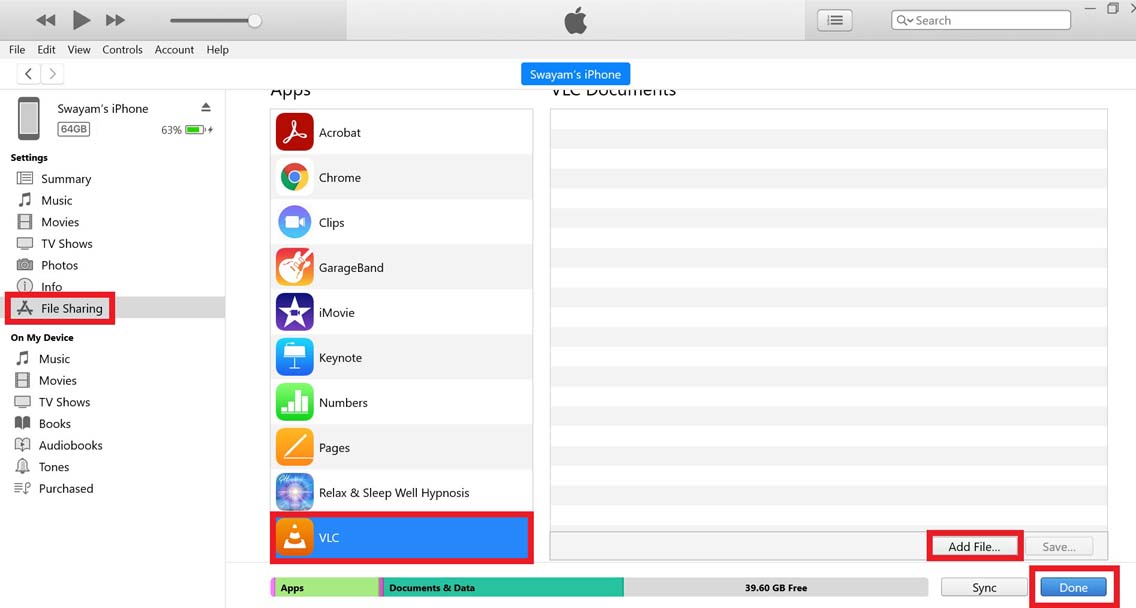Select the Relax & Sleep Well Hypnosis app
The image size is (1136, 608).
400,492
